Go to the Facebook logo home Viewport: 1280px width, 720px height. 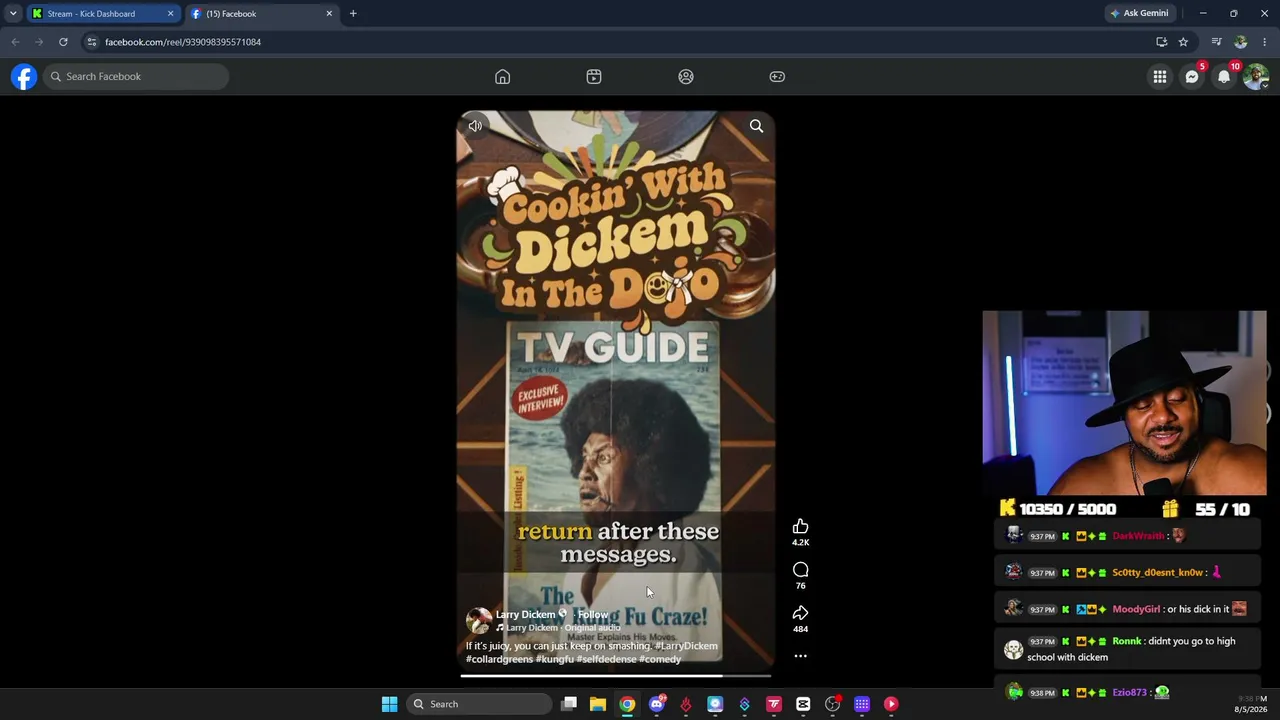(x=24, y=76)
